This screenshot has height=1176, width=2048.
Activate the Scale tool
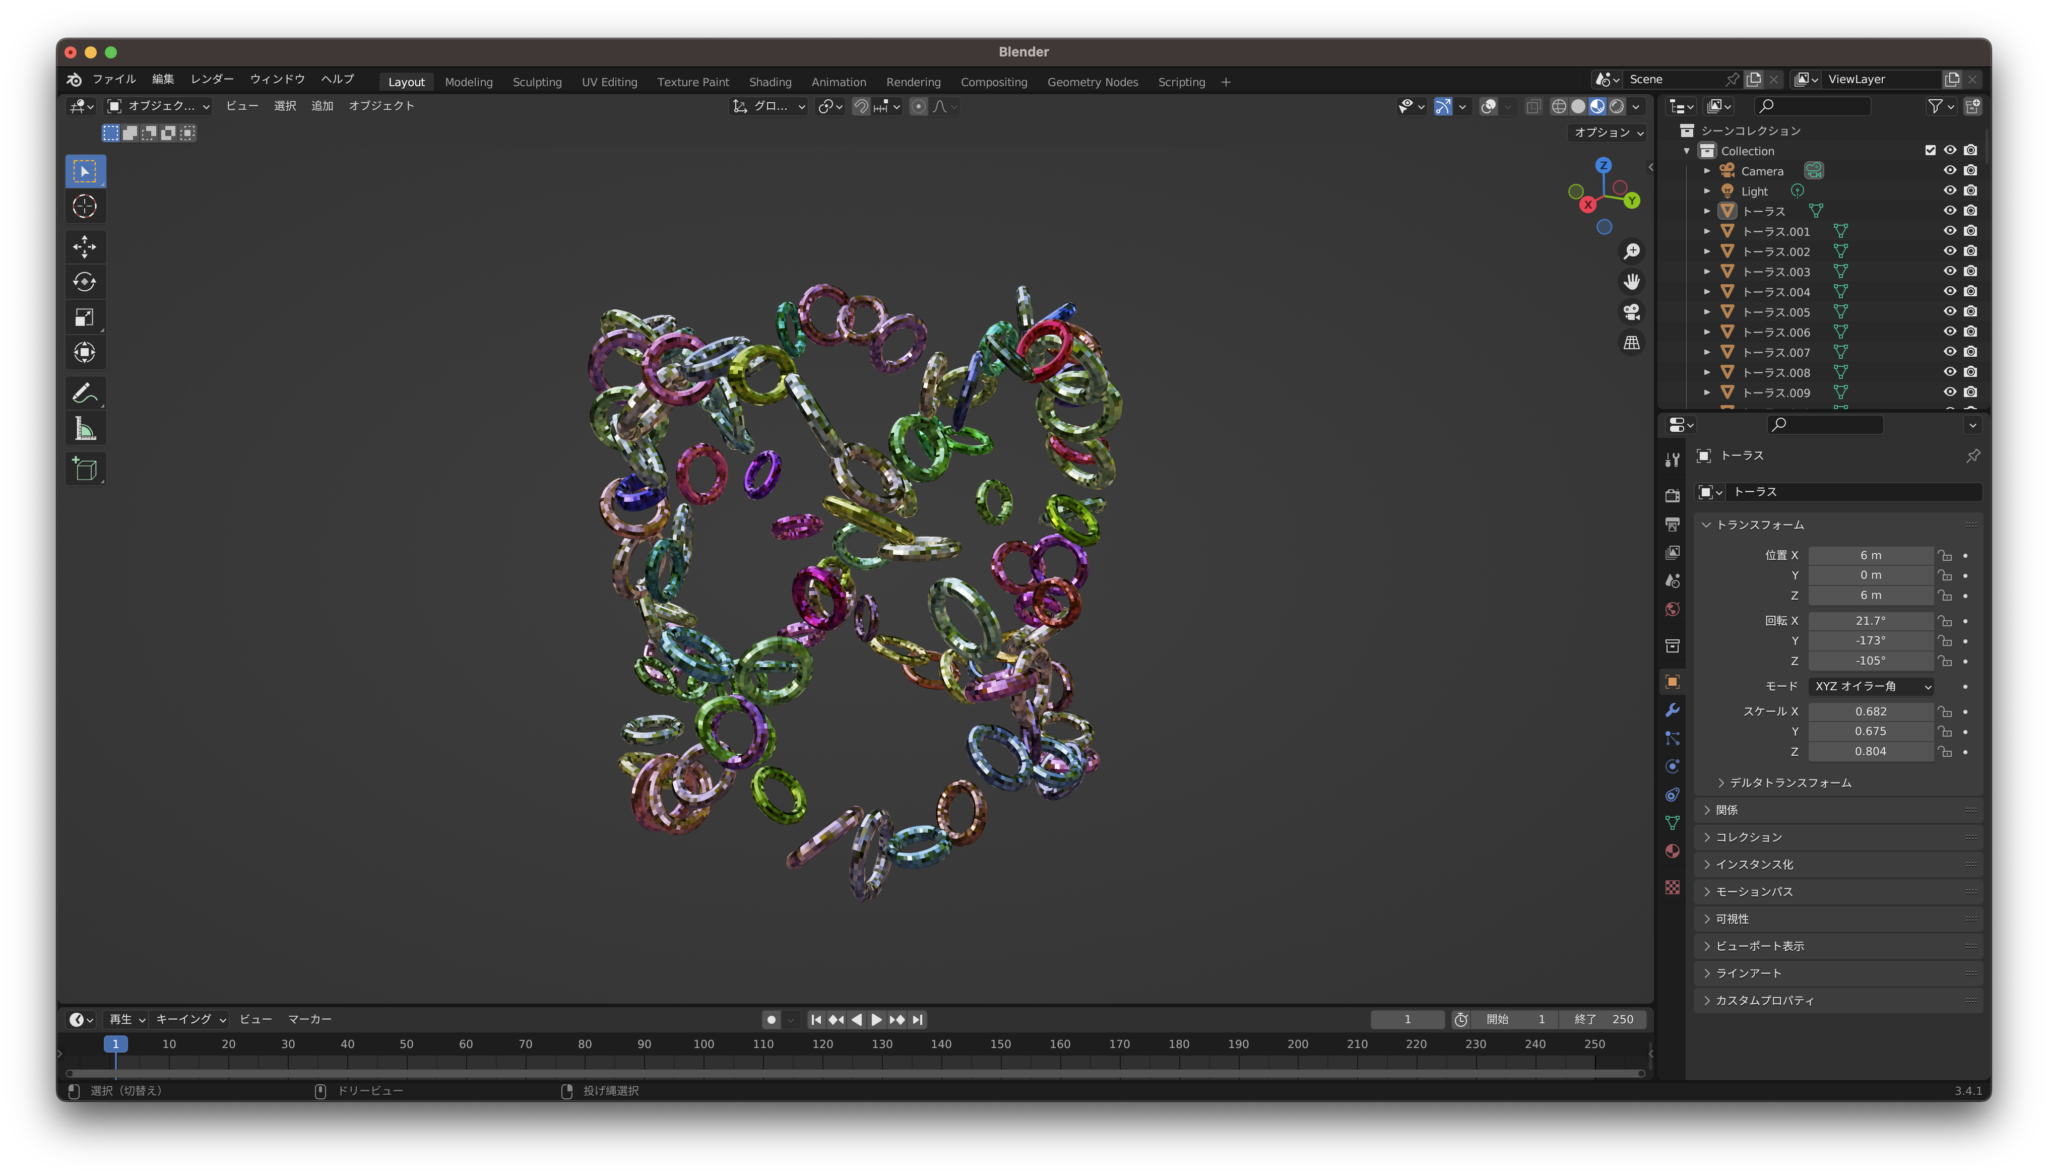[x=85, y=317]
